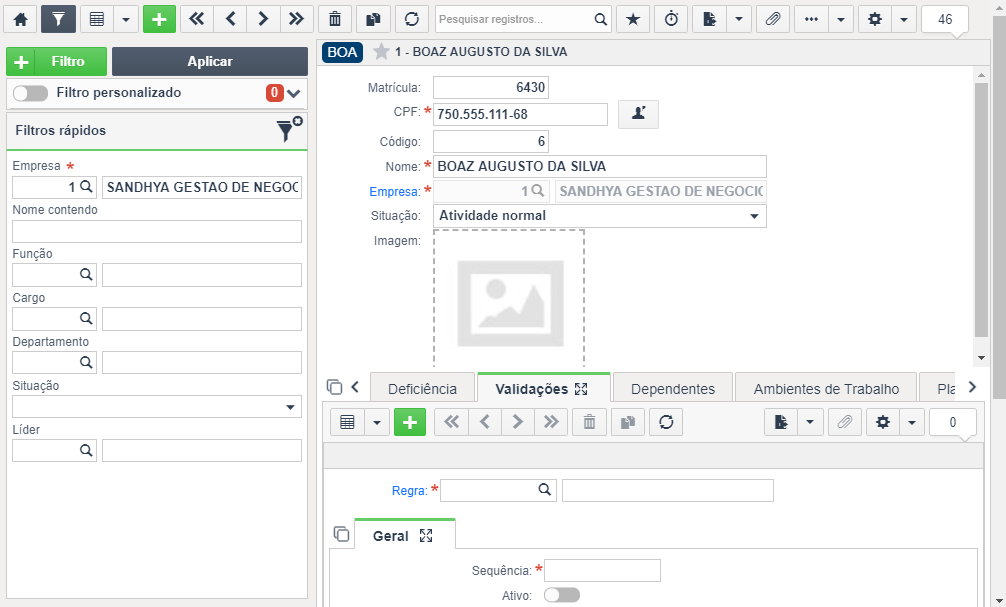Open favorites star icon in toolbar
This screenshot has height=607, width=1006.
633,19
